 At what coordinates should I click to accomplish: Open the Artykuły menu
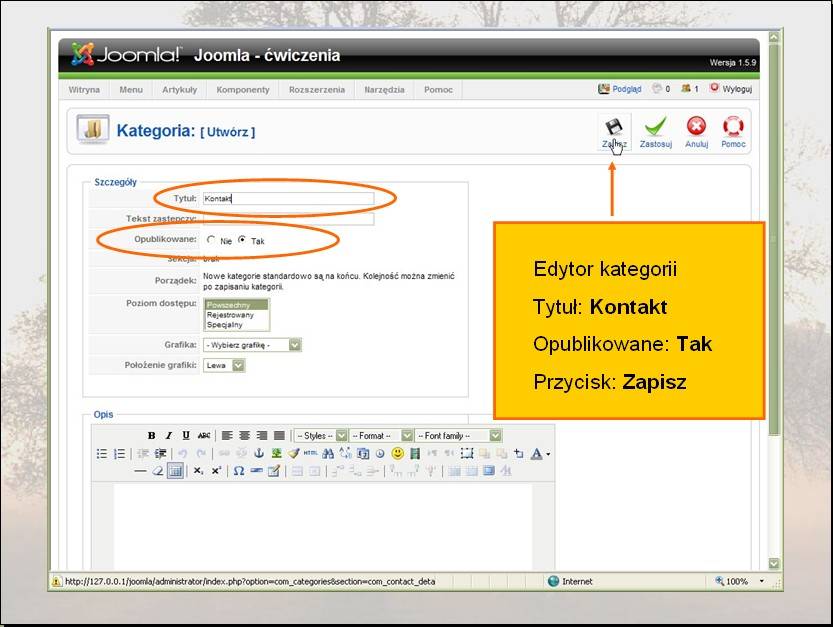click(180, 90)
